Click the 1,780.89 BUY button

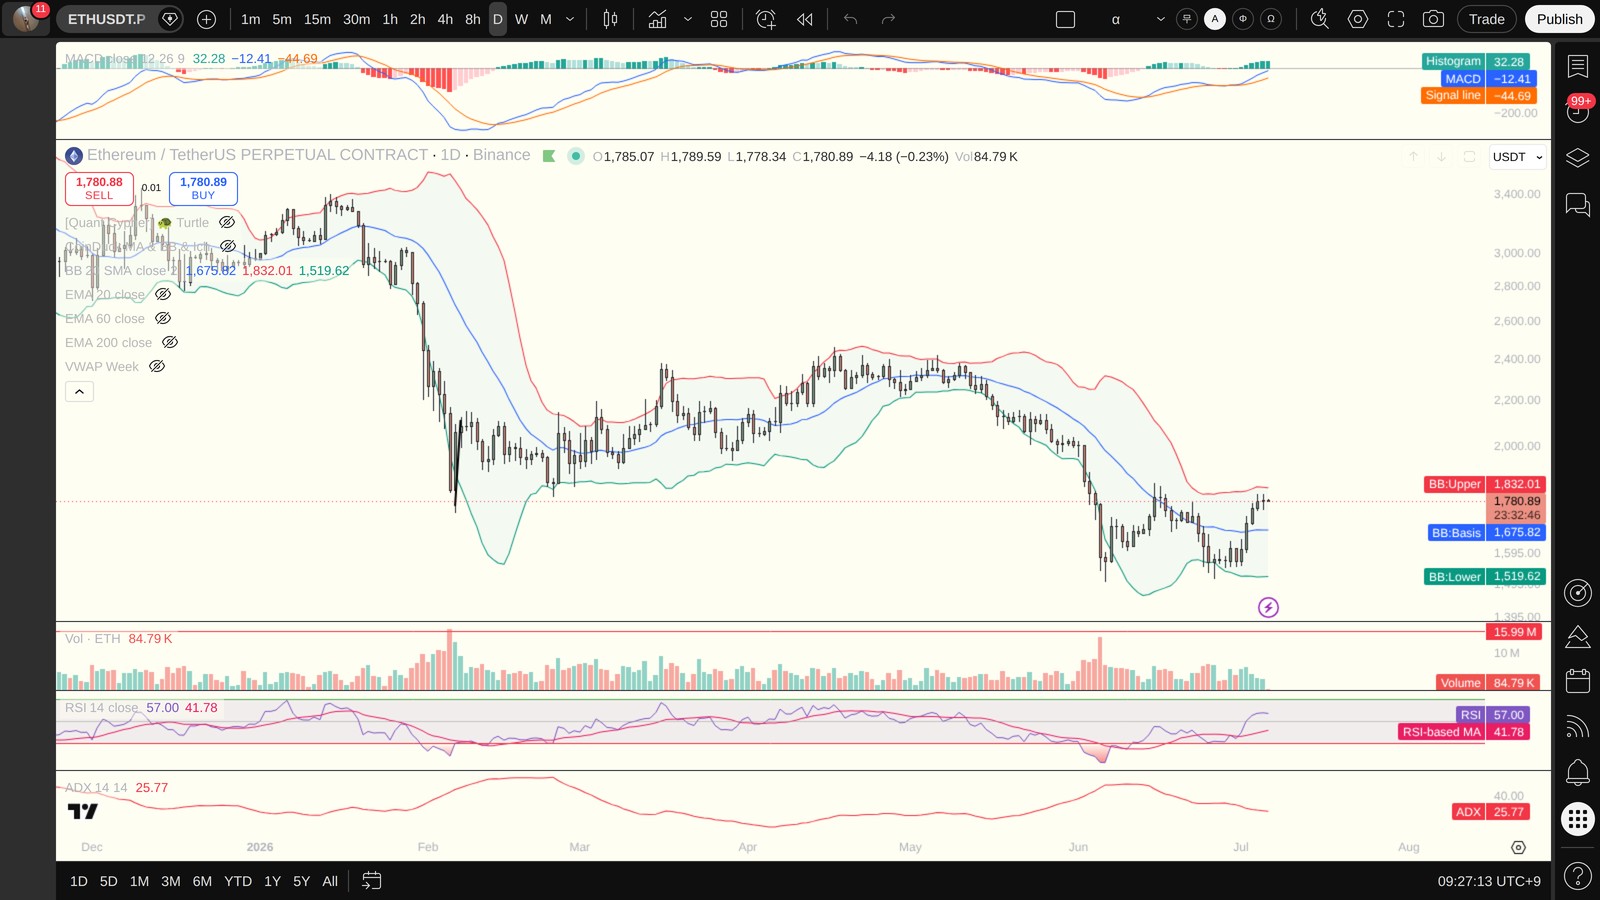click(x=203, y=188)
